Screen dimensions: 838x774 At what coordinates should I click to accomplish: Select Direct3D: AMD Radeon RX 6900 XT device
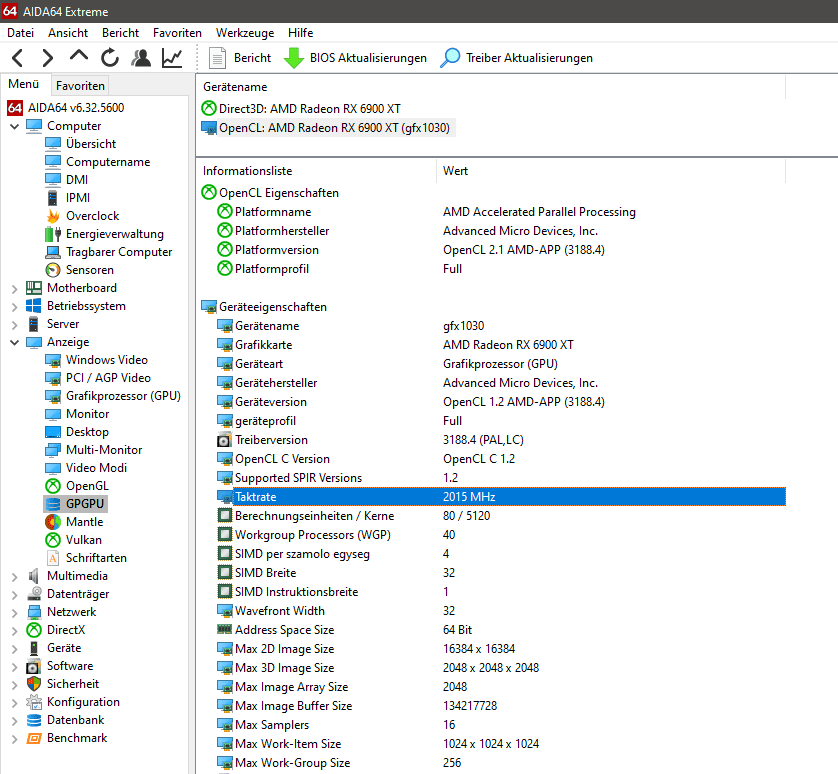[x=301, y=109]
